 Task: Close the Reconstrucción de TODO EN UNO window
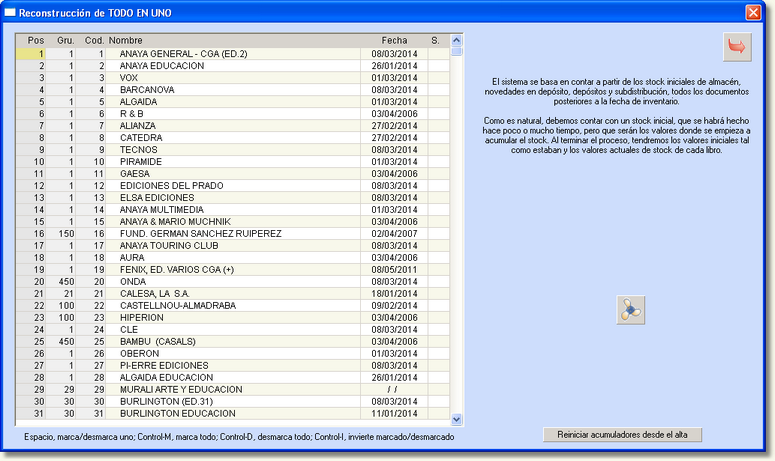pyautogui.click(x=753, y=12)
